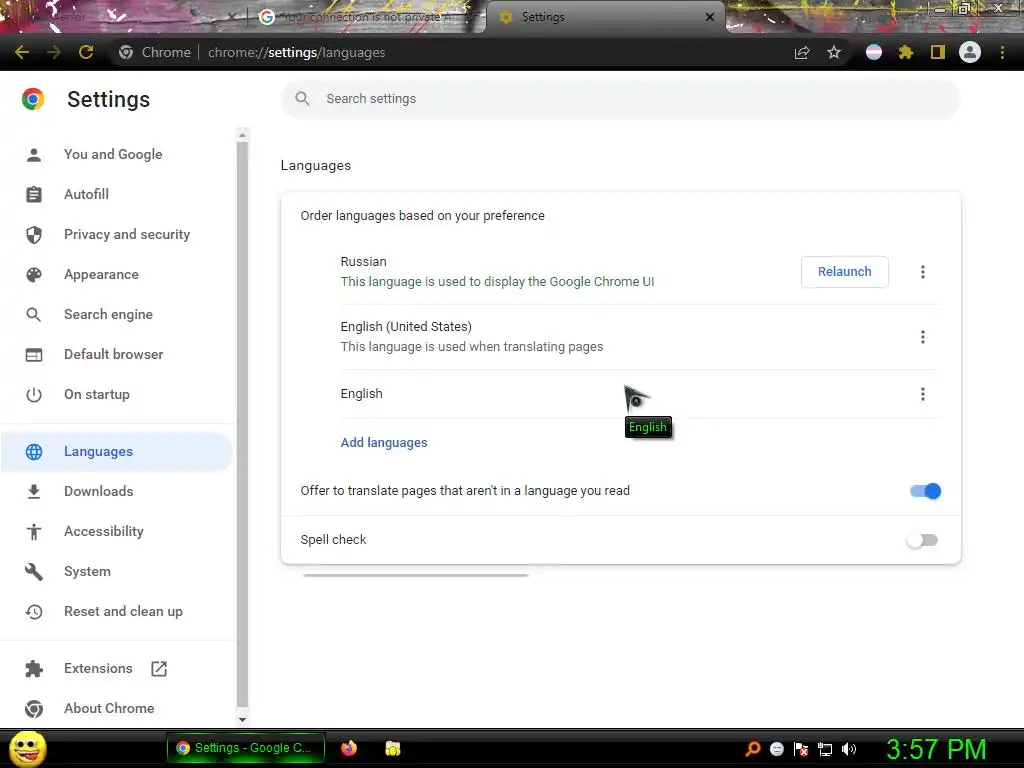Click the Russian language name
1024x768 pixels.
click(x=364, y=261)
